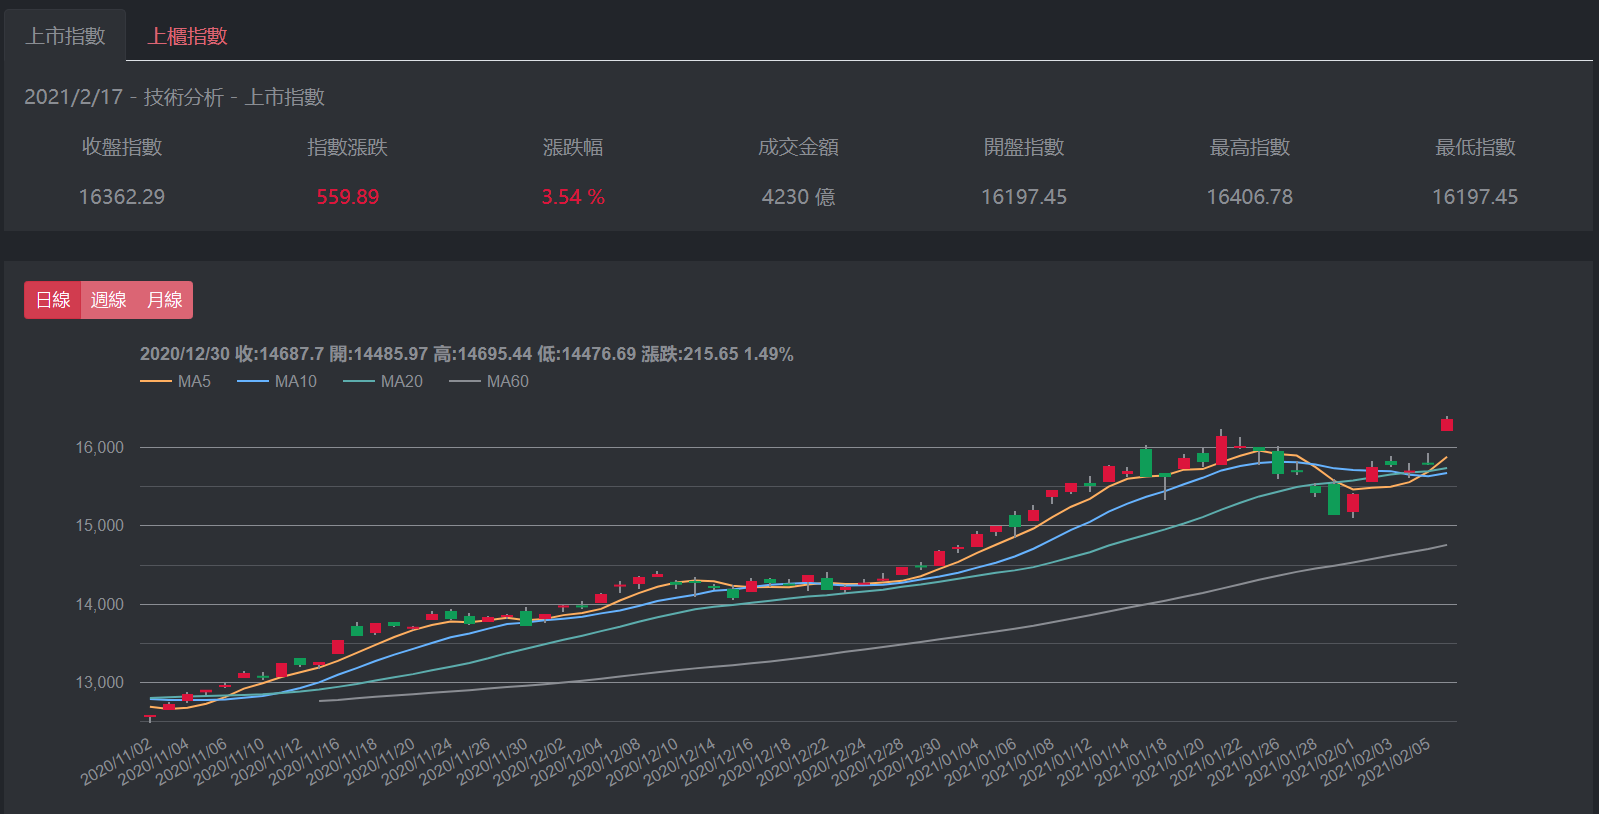1599x814 pixels.
Task: Click the 2021/2/17 技術分析 heading
Action: pos(174,97)
